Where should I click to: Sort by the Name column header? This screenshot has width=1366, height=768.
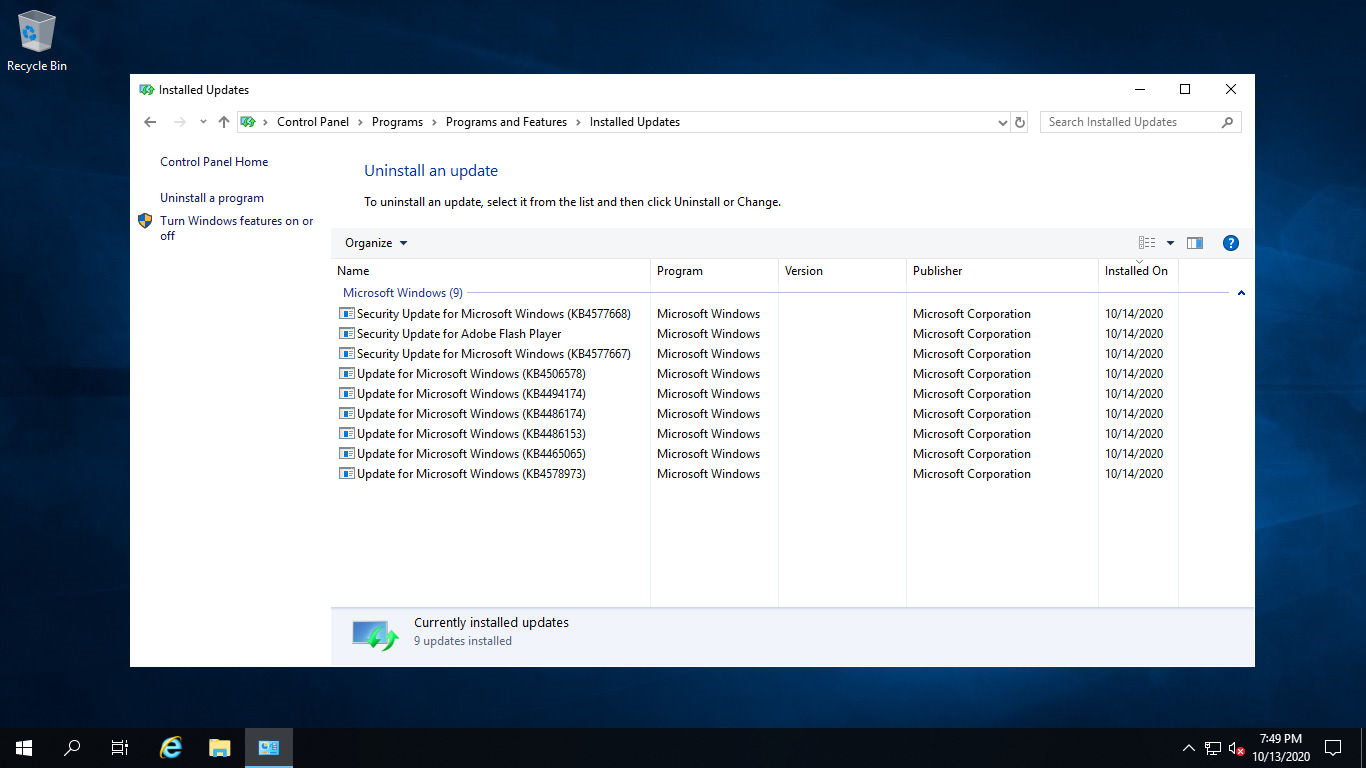(490, 271)
